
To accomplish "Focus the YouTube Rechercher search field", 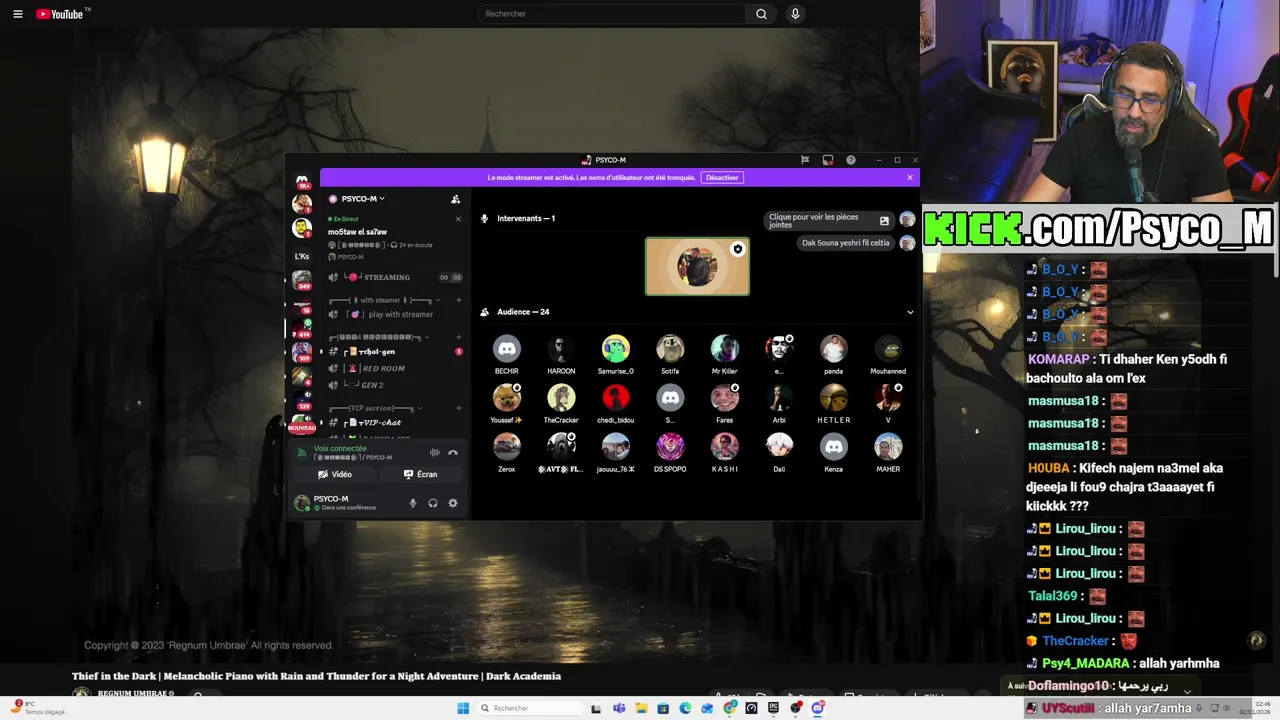I will coord(612,14).
